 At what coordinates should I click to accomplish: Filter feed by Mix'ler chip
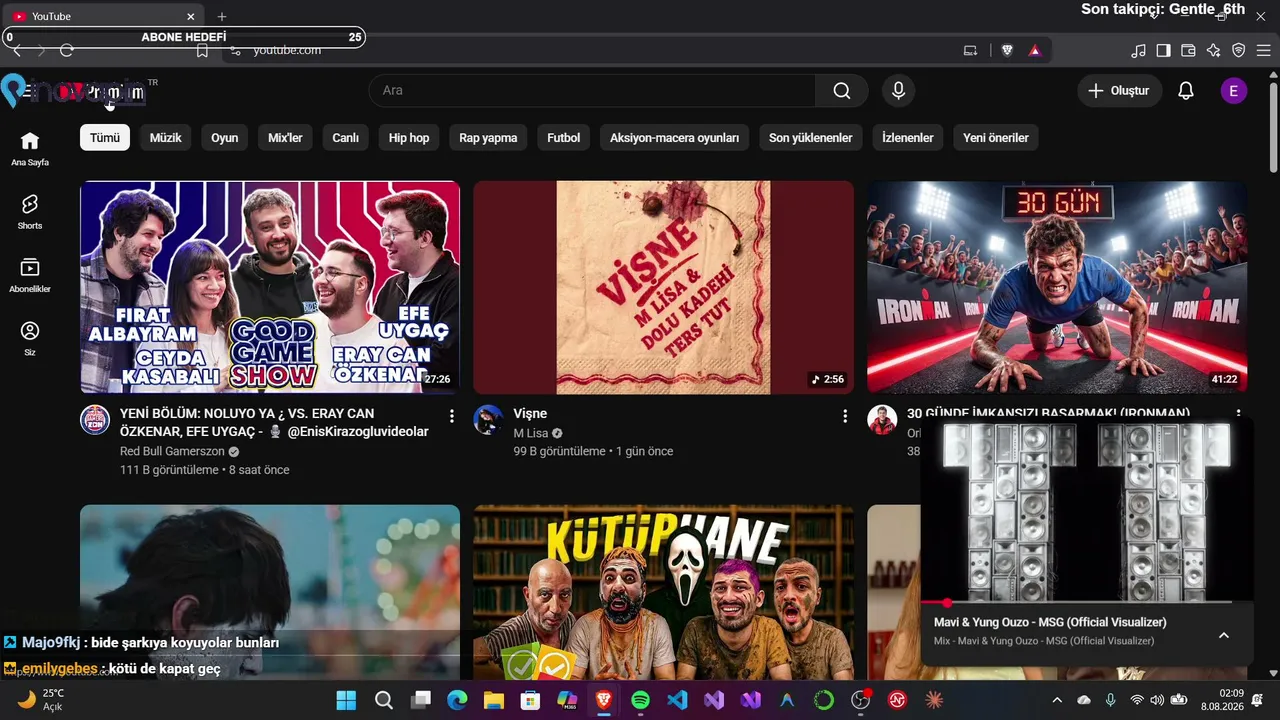(x=285, y=138)
